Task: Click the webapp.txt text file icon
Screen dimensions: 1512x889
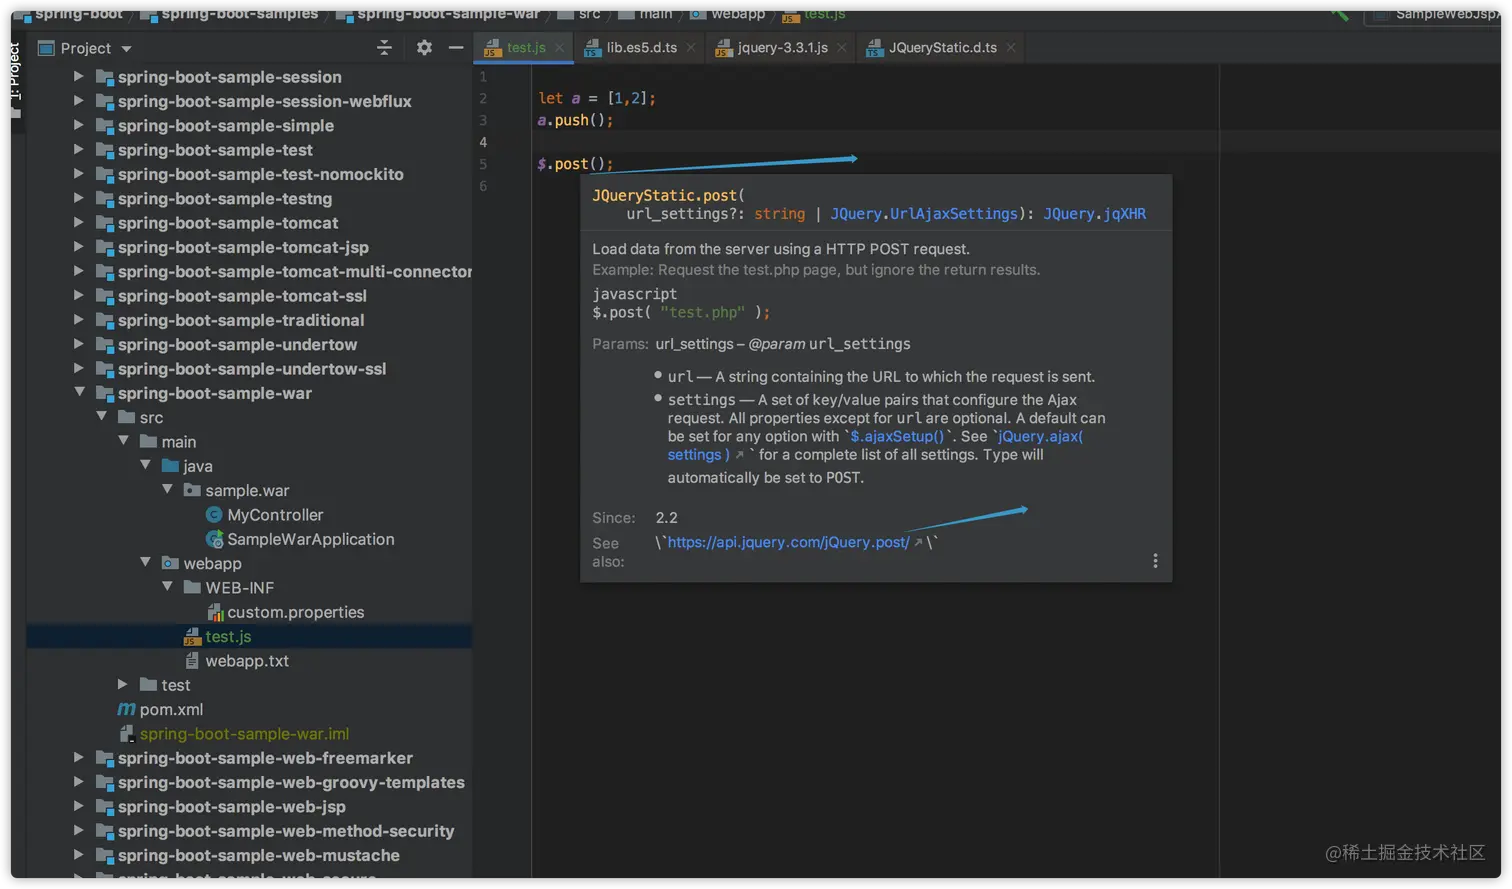Action: 193,661
